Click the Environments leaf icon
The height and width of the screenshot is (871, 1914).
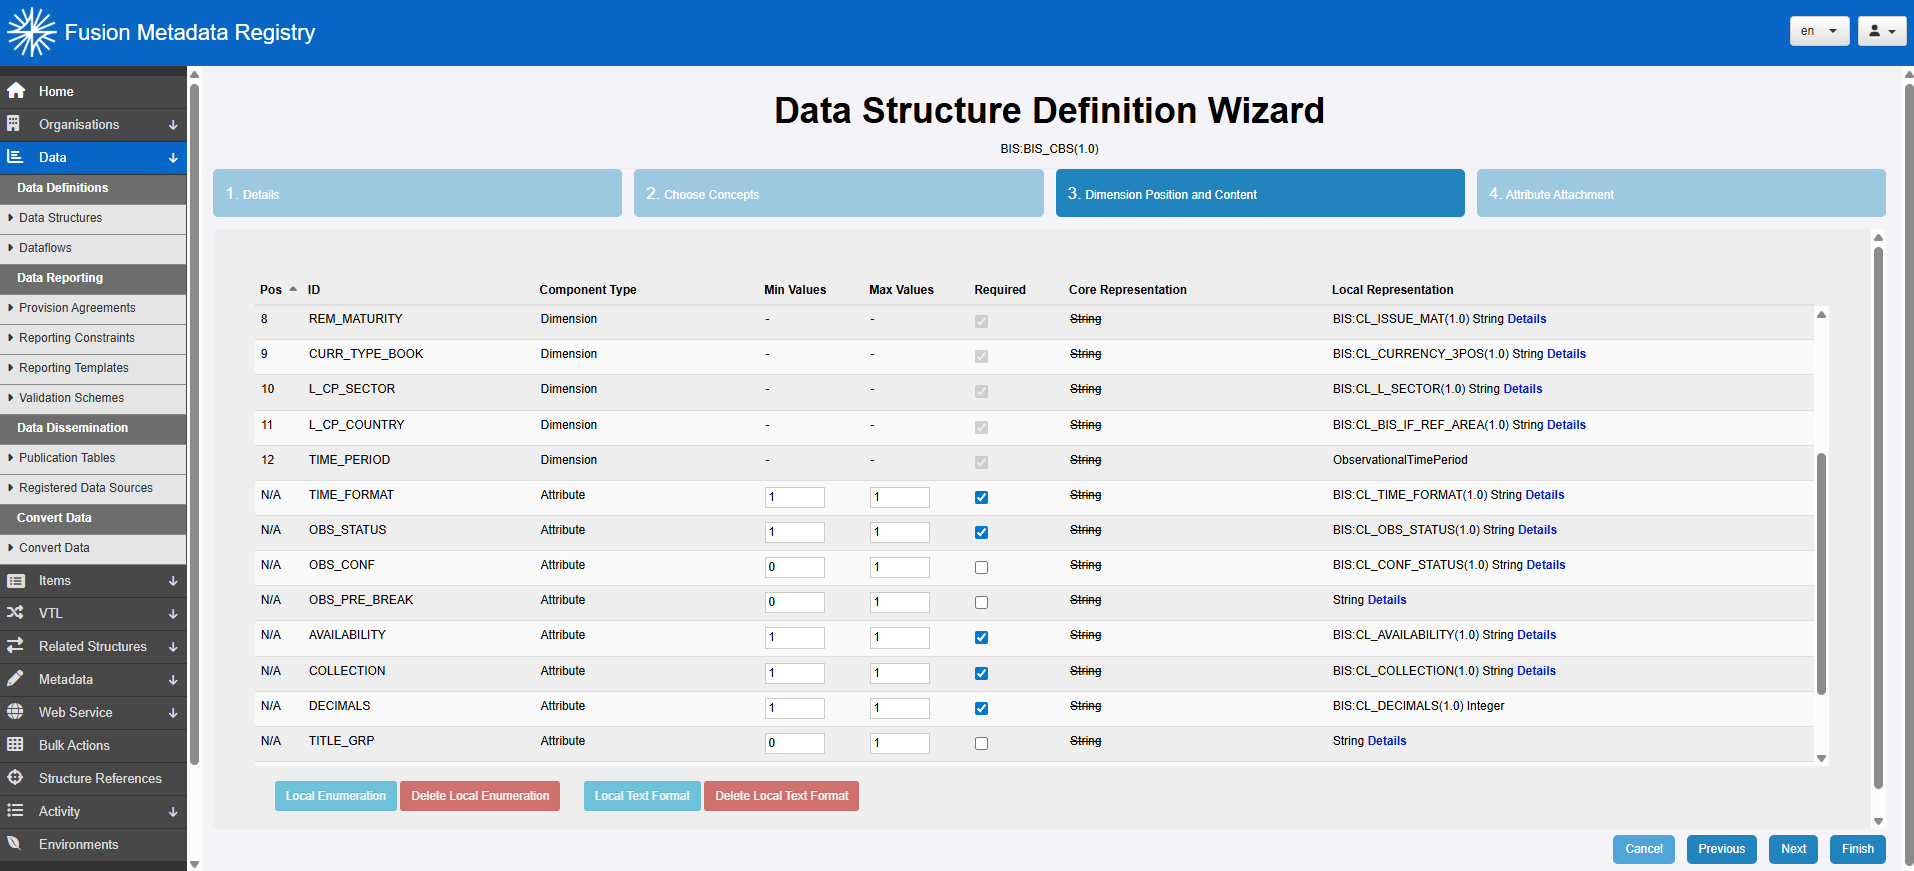[15, 844]
